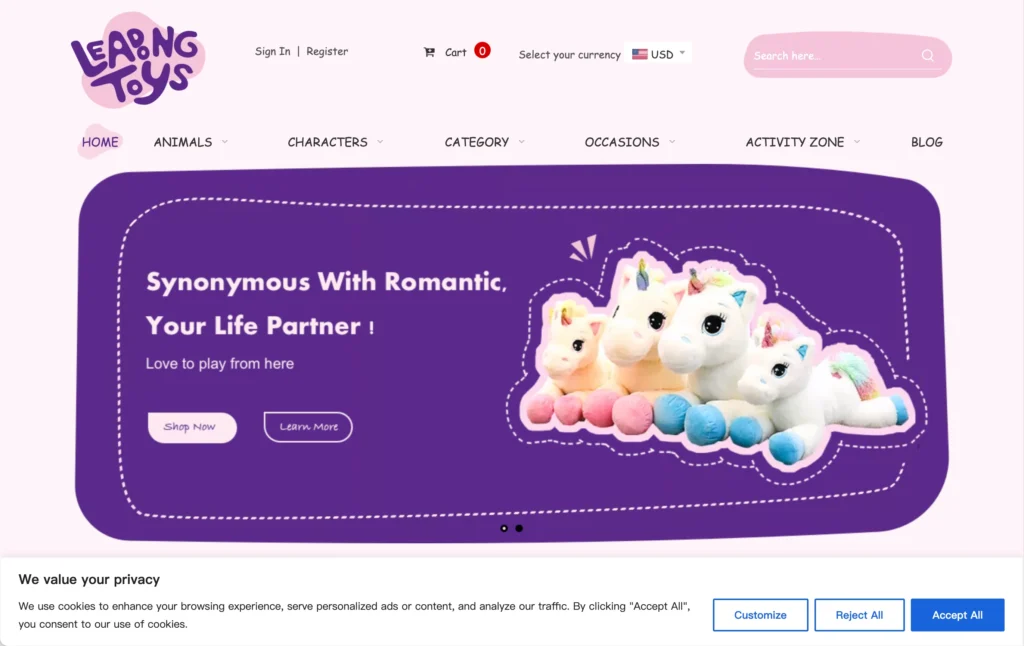Click the Leading Toys logo

138,60
